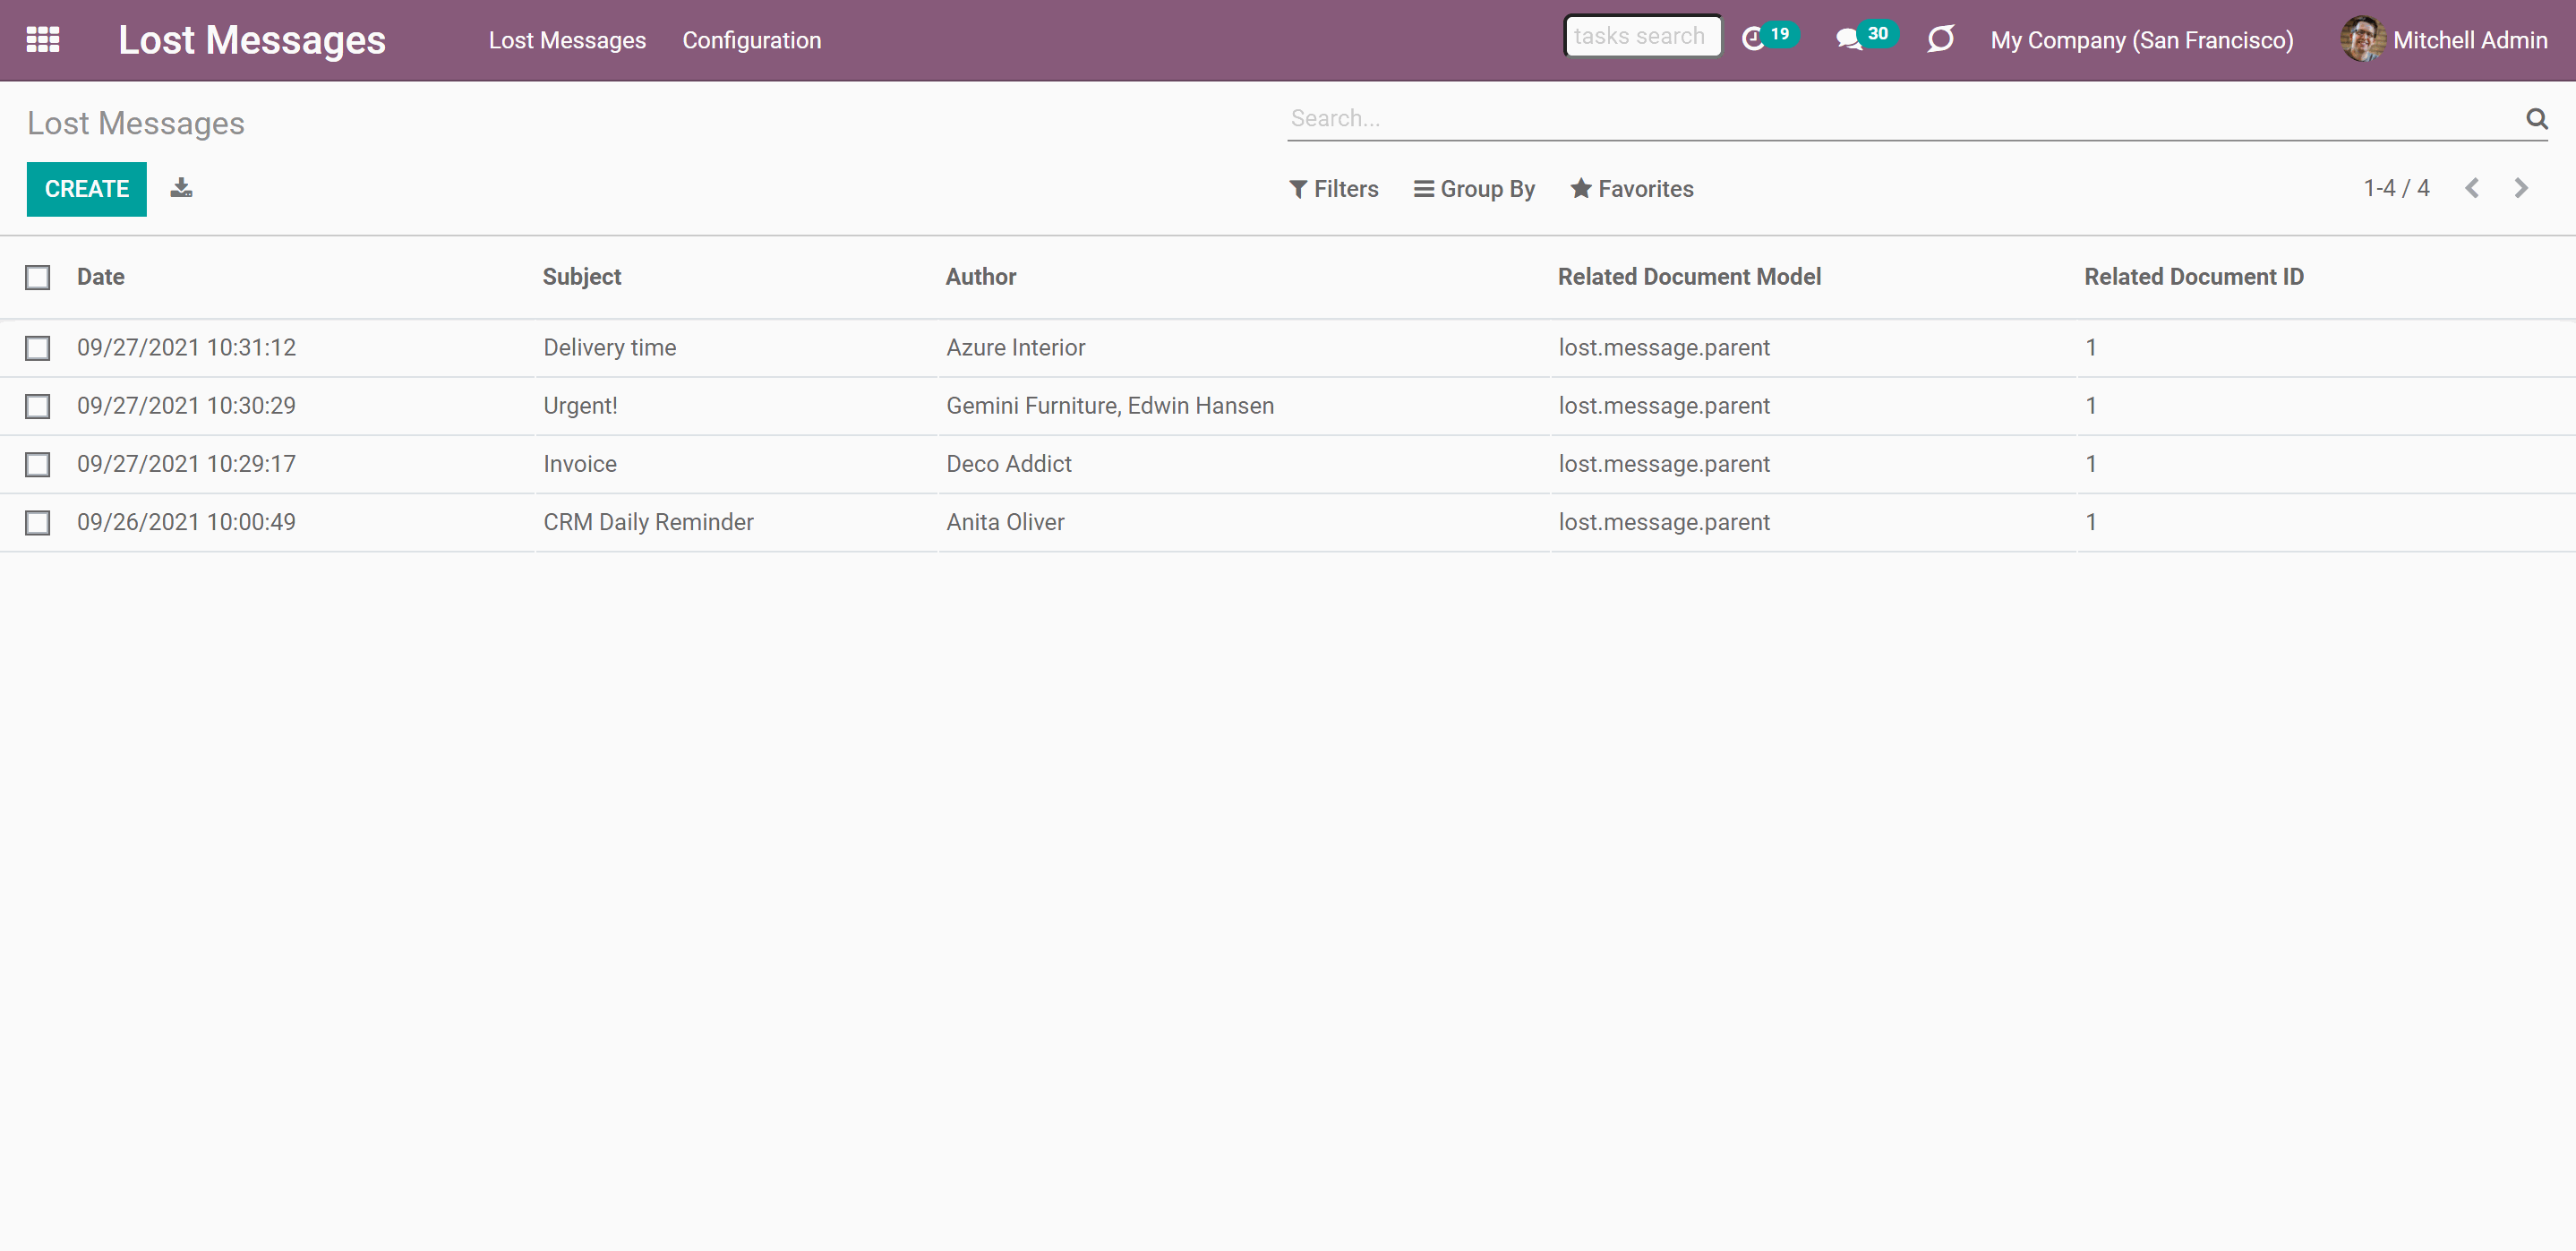
Task: Toggle the select-all header checkbox
Action: tap(38, 277)
